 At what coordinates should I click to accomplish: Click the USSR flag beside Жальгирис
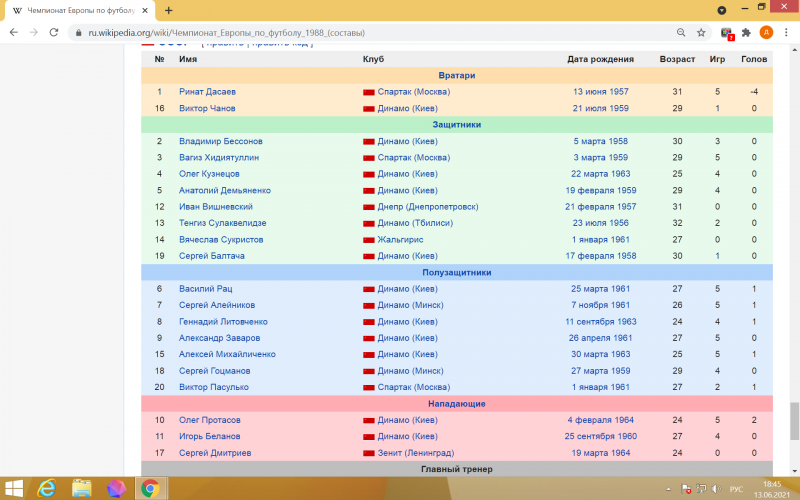pyautogui.click(x=369, y=240)
